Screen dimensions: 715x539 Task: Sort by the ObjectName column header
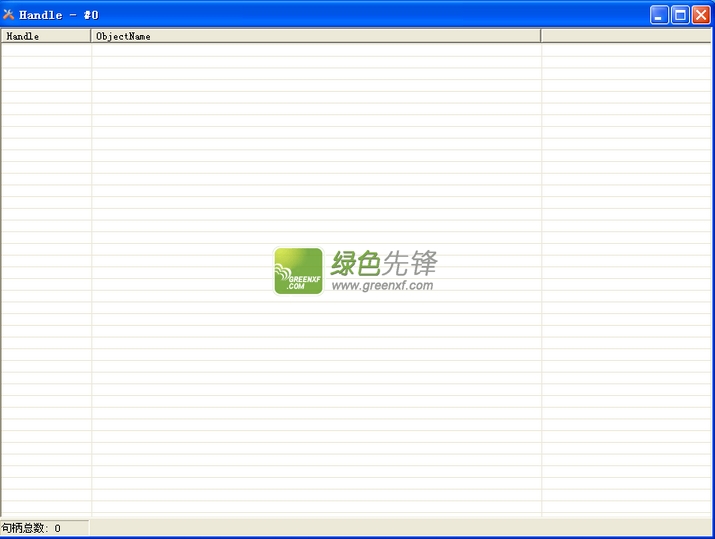pyautogui.click(x=315, y=36)
